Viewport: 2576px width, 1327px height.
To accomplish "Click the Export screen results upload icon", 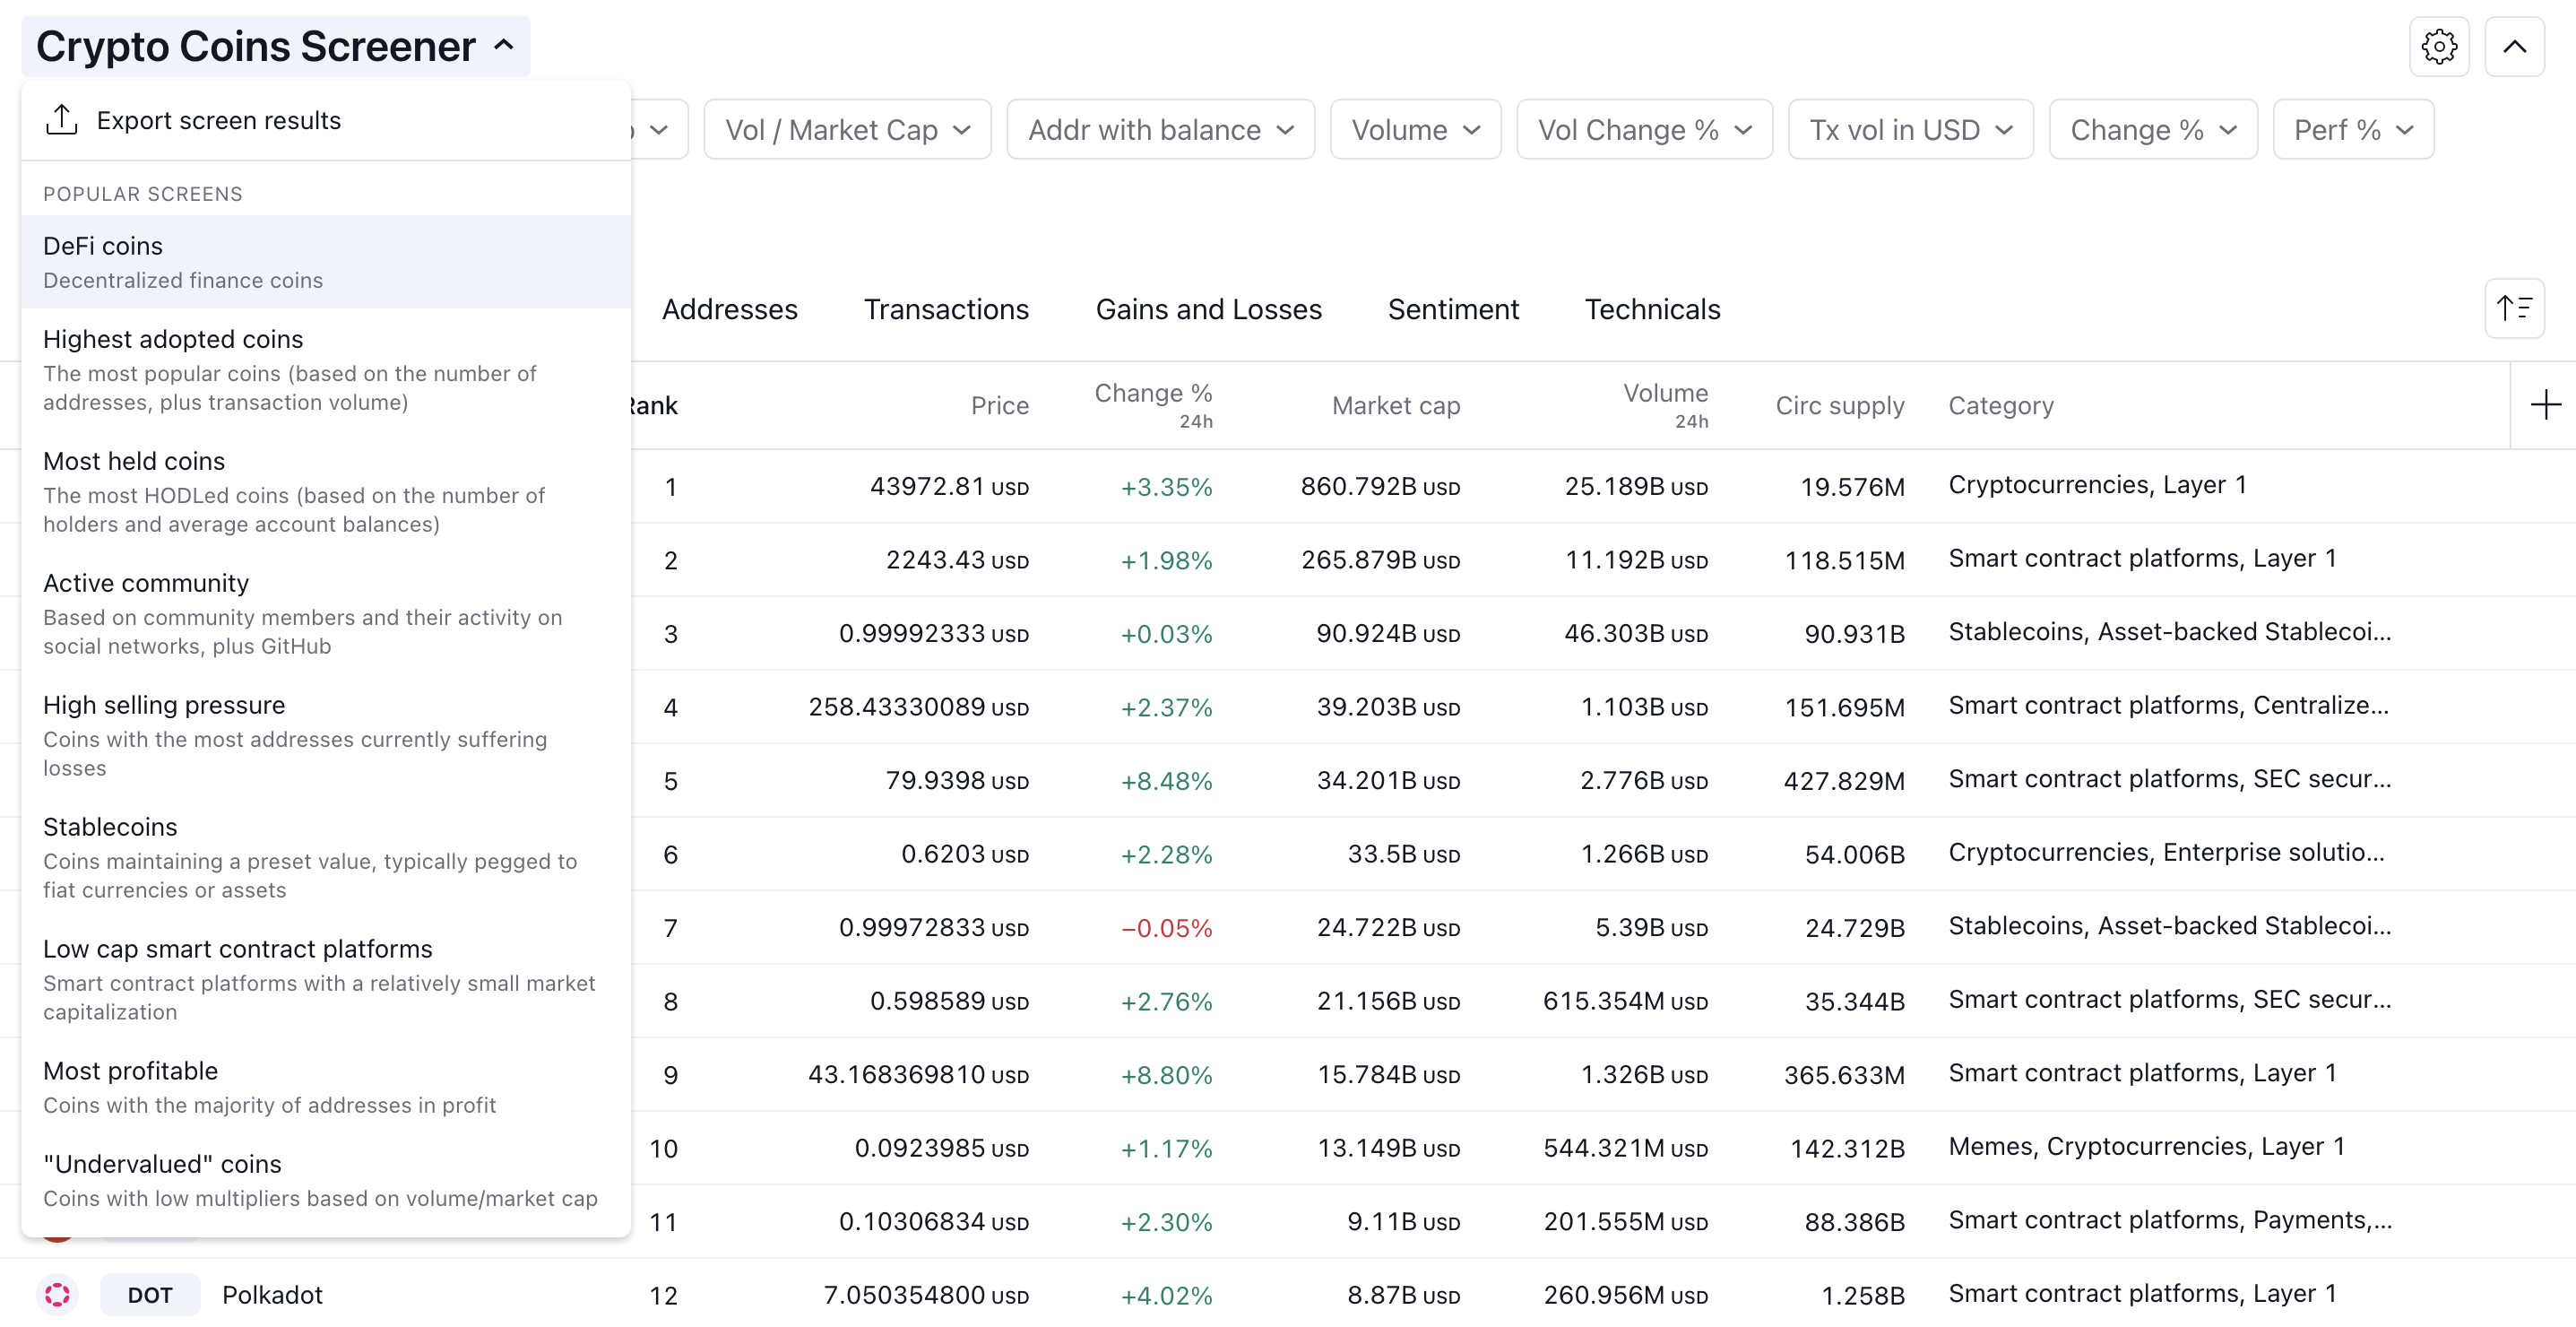I will click(62, 120).
